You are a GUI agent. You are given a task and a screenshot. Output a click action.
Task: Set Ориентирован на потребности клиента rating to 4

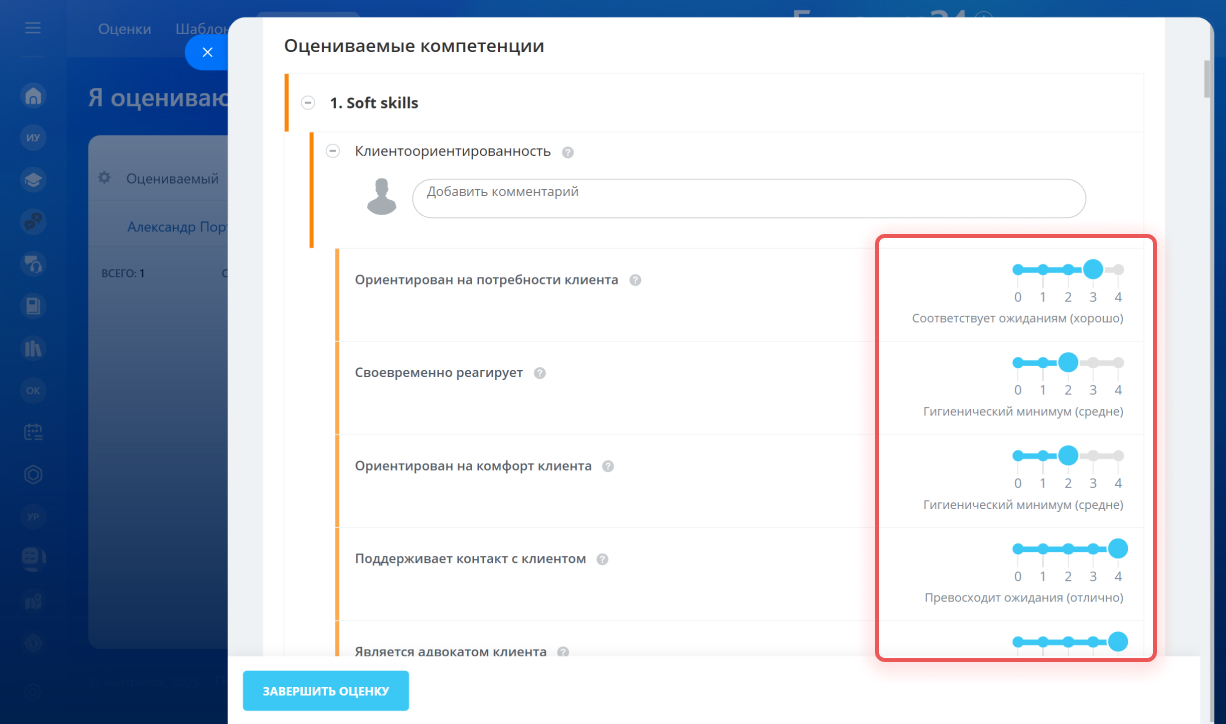(x=1118, y=269)
